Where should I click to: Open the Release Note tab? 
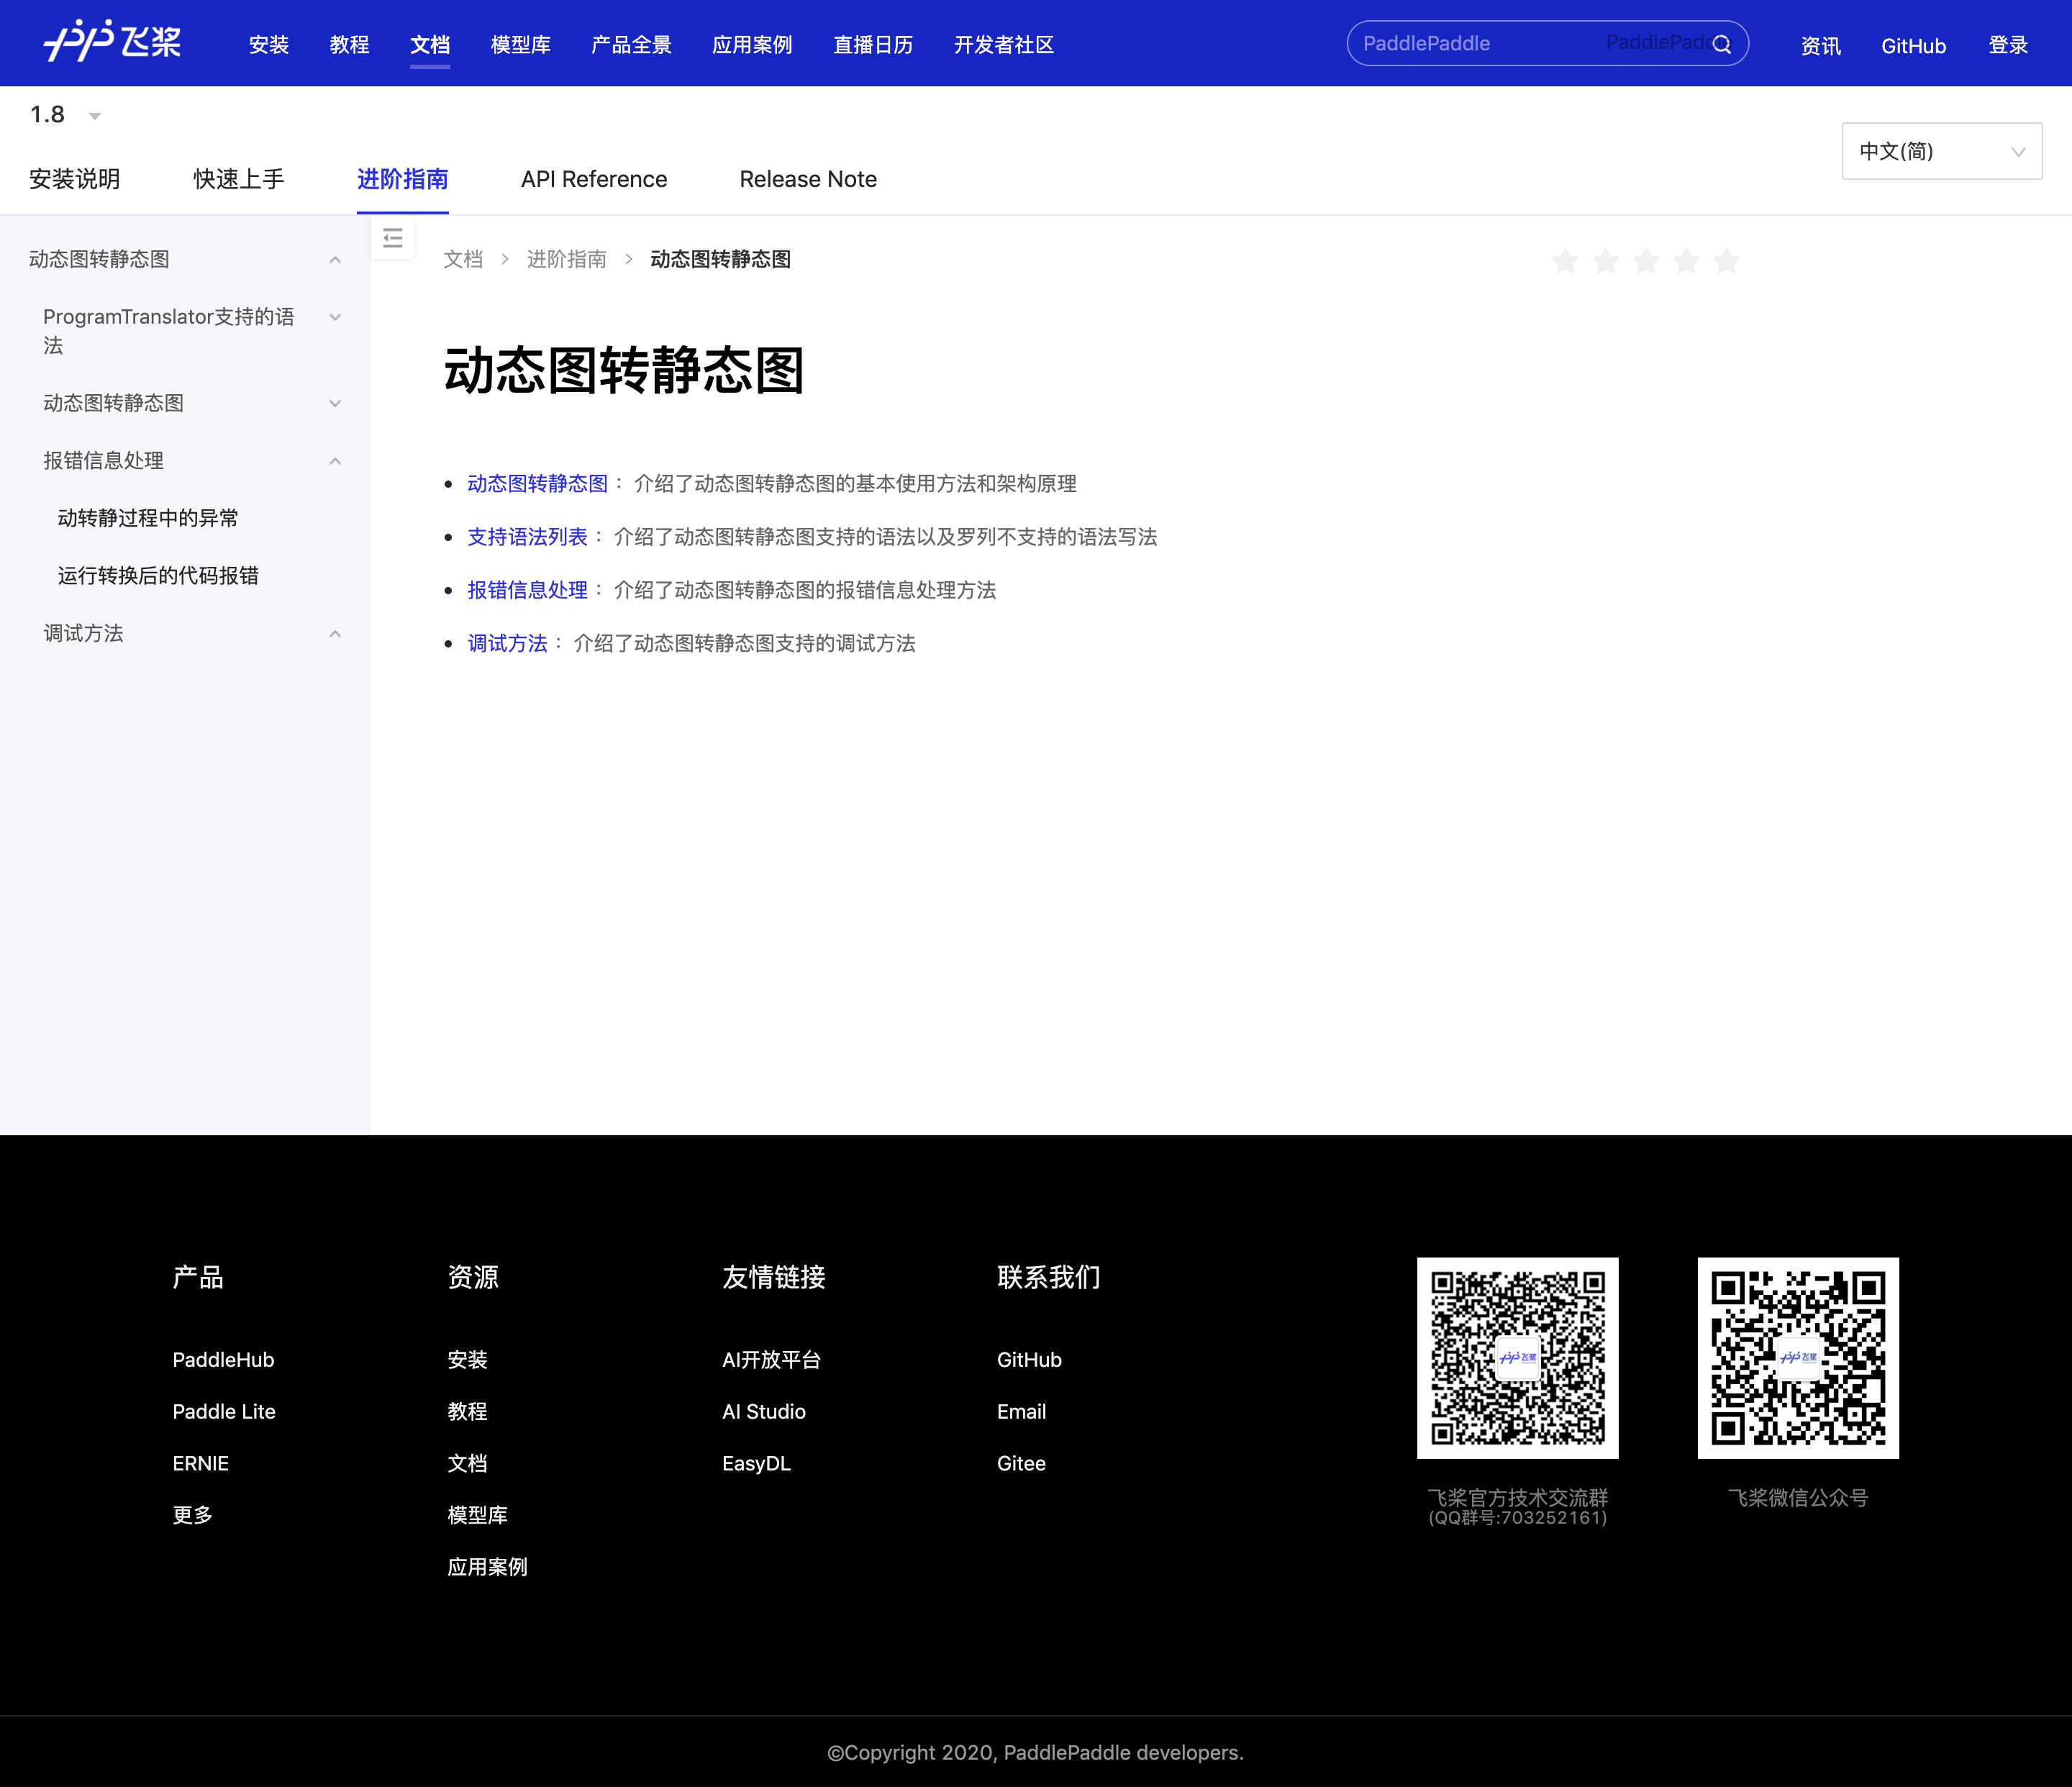[x=807, y=179]
